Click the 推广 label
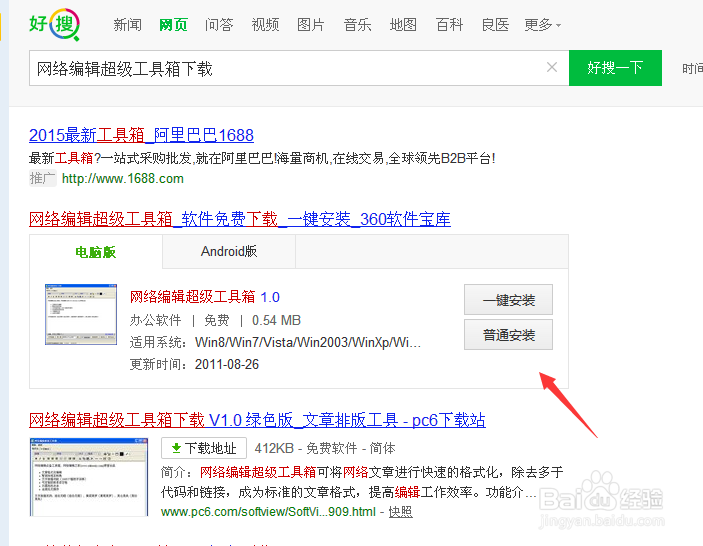 (43, 178)
